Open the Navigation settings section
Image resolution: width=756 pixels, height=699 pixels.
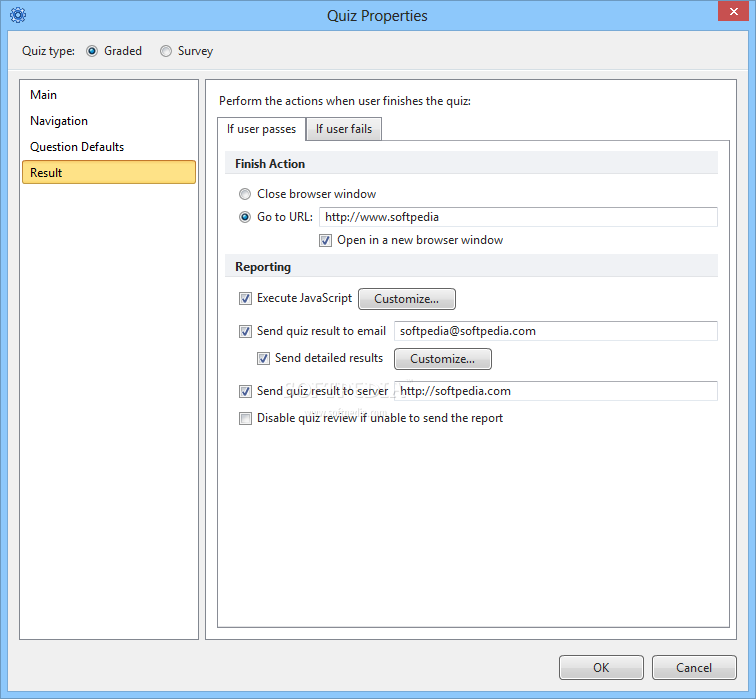pyautogui.click(x=59, y=121)
